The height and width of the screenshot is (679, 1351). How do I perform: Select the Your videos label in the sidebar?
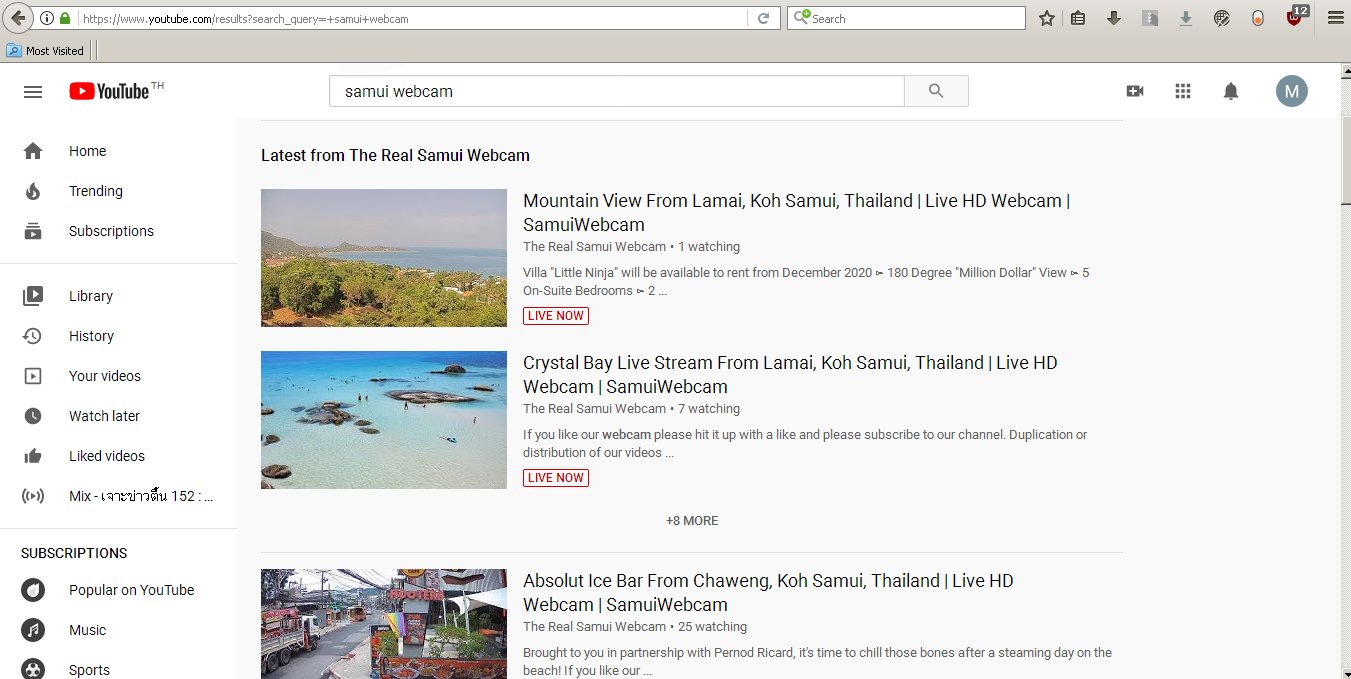[105, 376]
